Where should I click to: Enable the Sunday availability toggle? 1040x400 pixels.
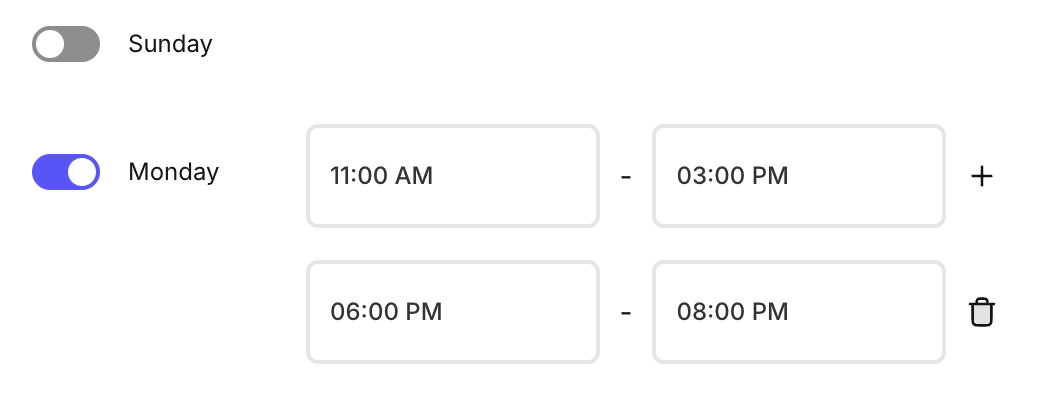[x=66, y=44]
